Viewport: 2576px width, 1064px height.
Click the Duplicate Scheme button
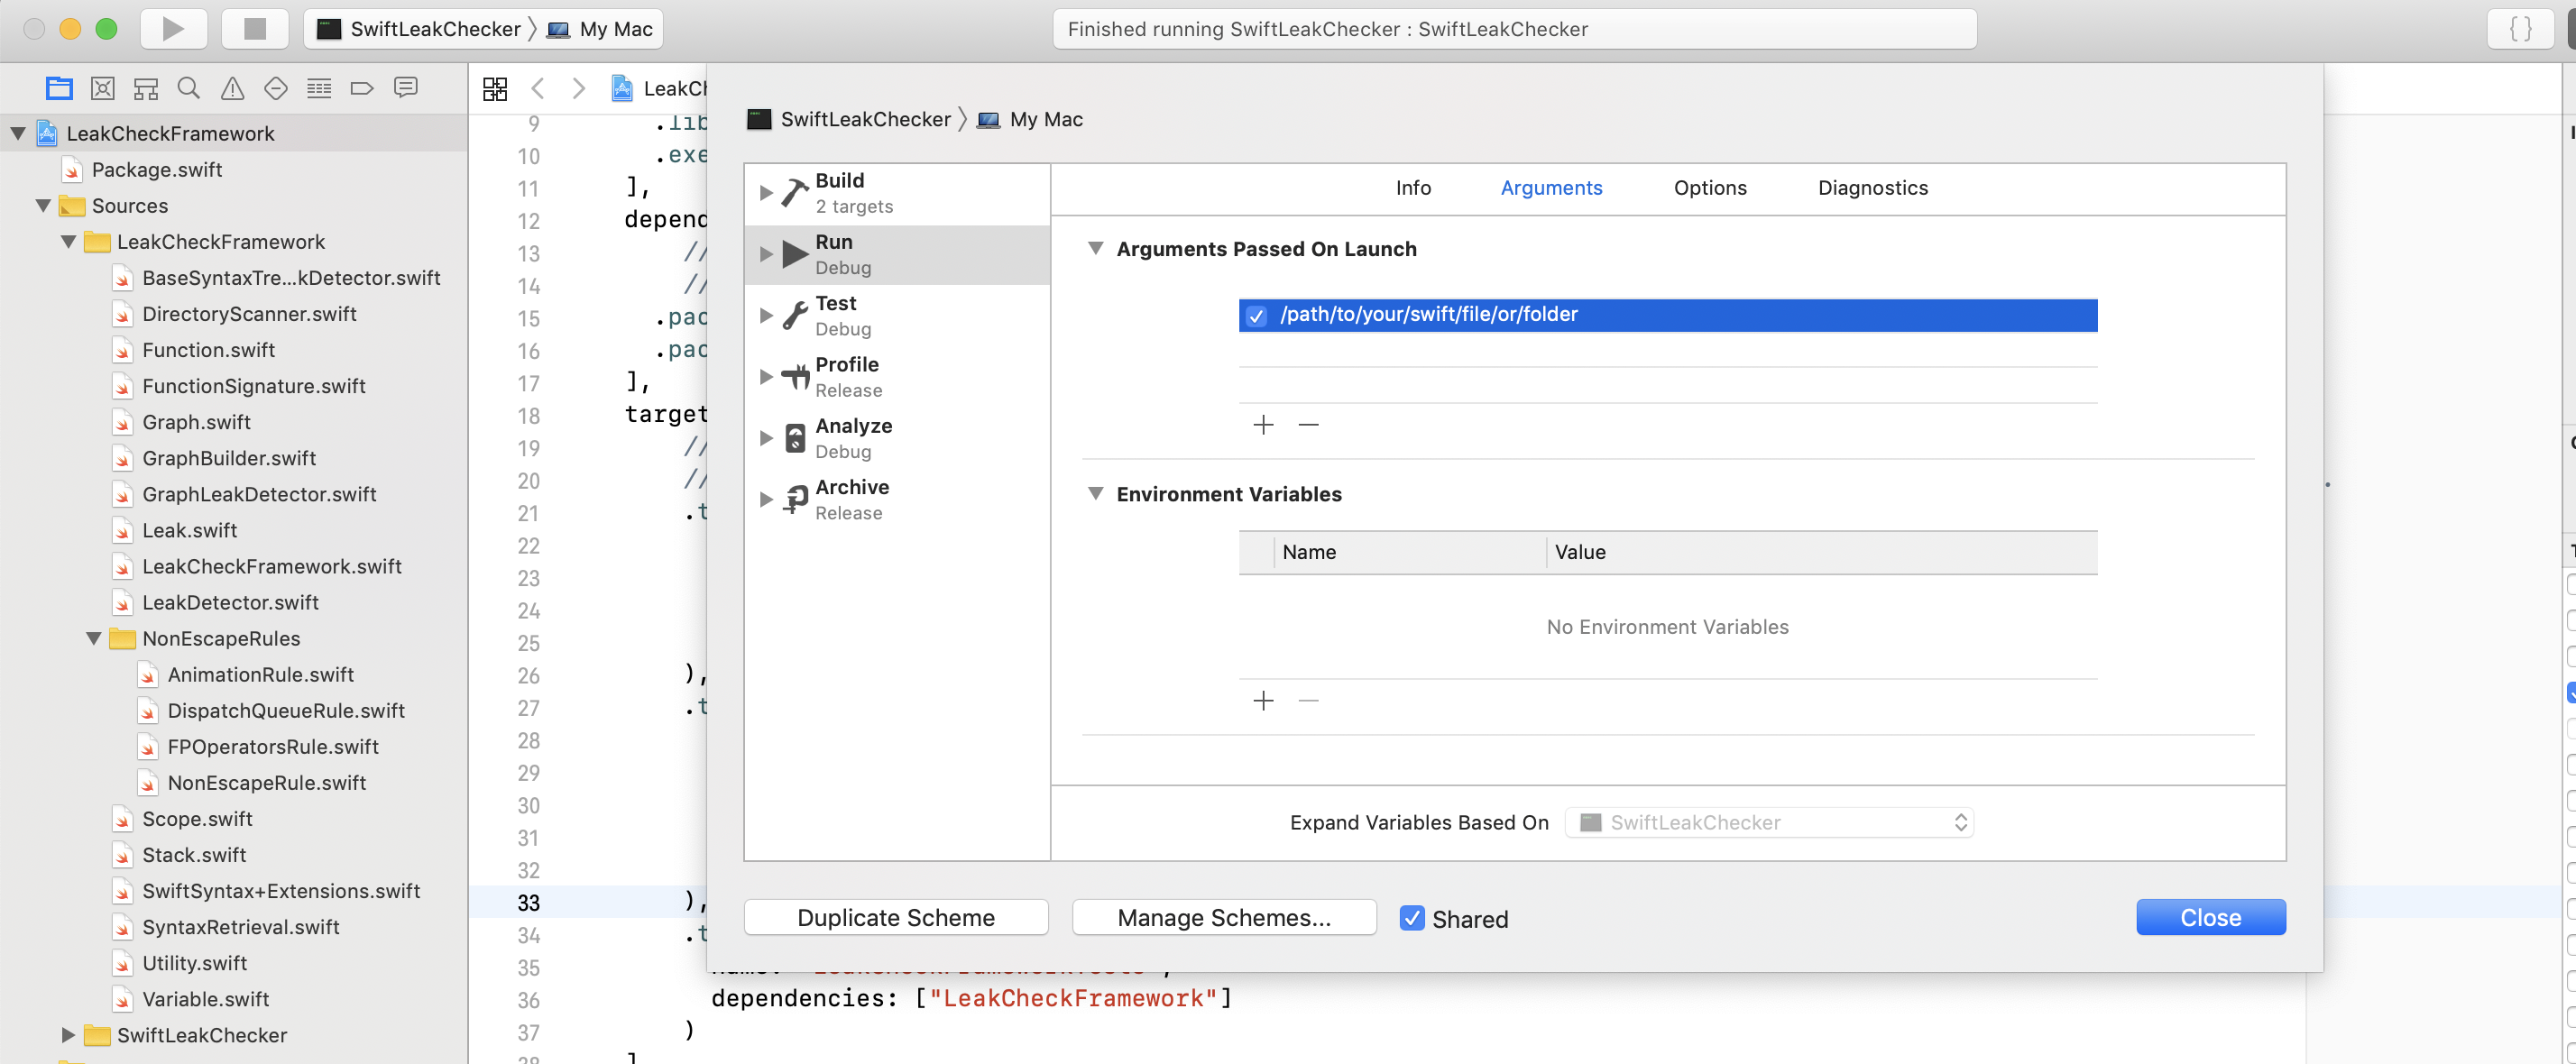click(x=895, y=918)
